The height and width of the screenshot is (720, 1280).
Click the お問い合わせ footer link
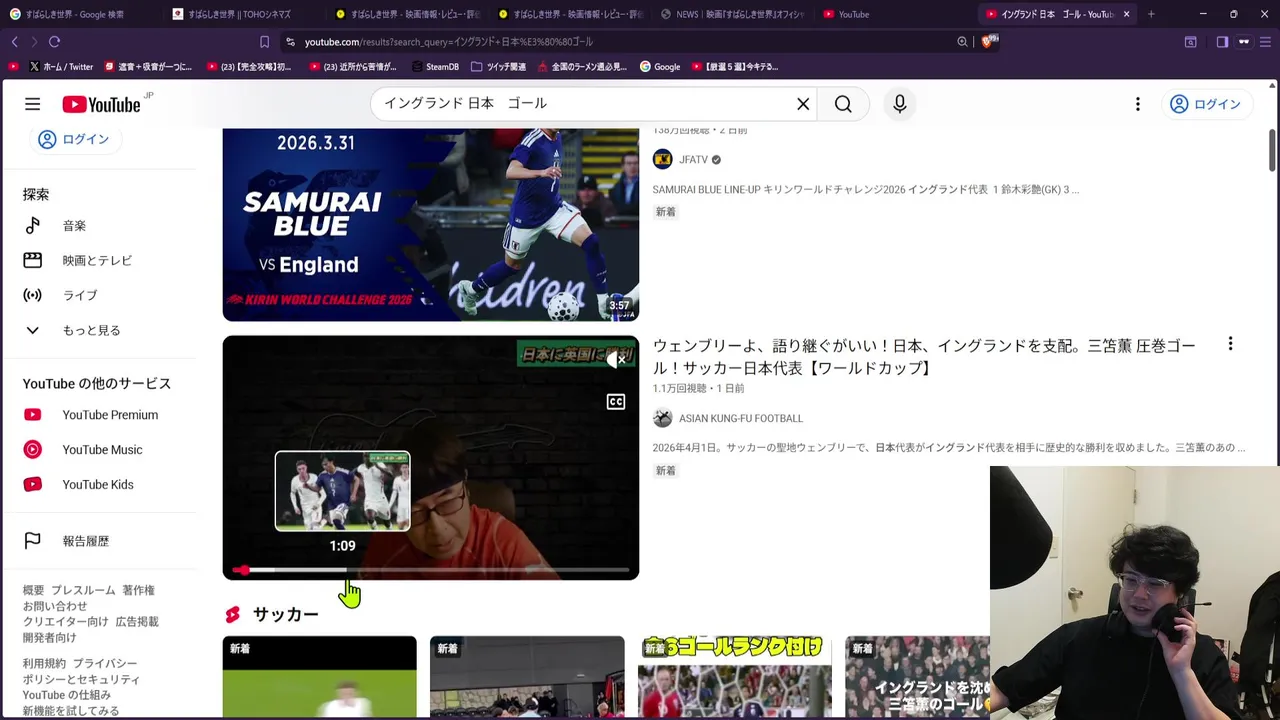[x=55, y=606]
